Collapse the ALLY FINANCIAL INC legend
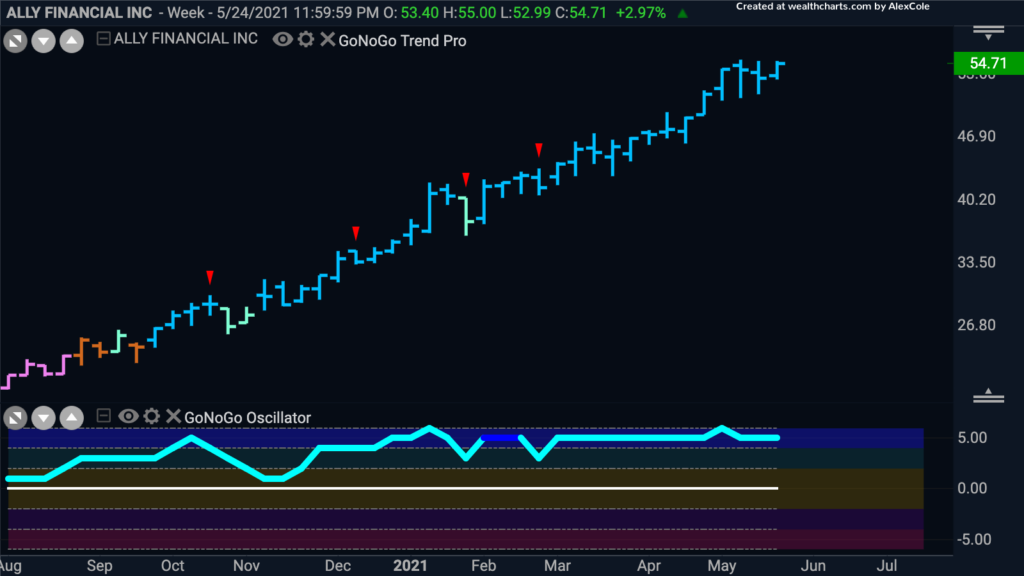 pyautogui.click(x=103, y=39)
